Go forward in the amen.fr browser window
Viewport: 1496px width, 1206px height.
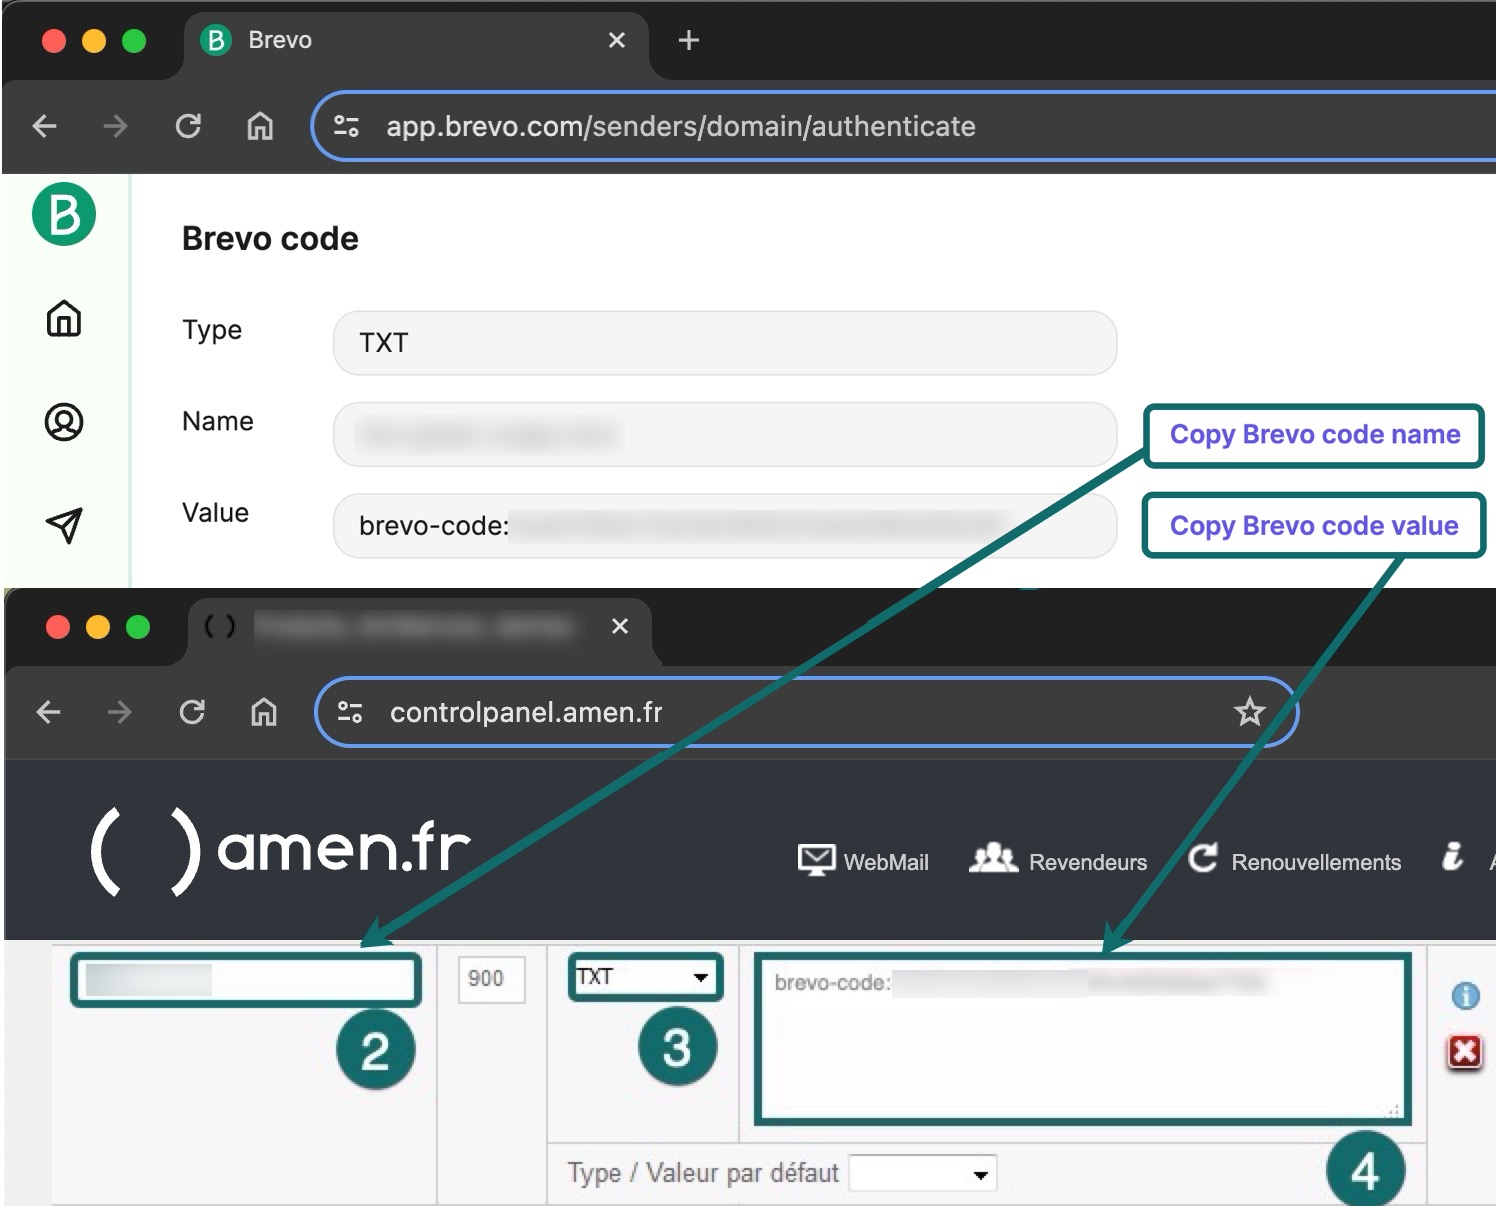[x=120, y=712]
